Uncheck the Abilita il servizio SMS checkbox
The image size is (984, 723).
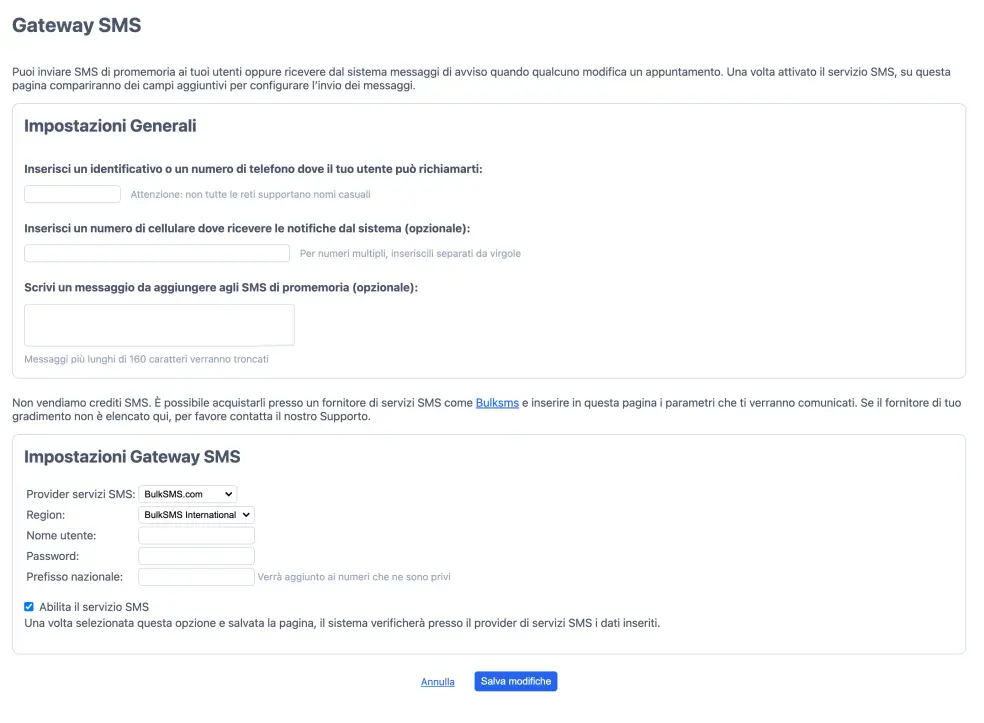(29, 607)
